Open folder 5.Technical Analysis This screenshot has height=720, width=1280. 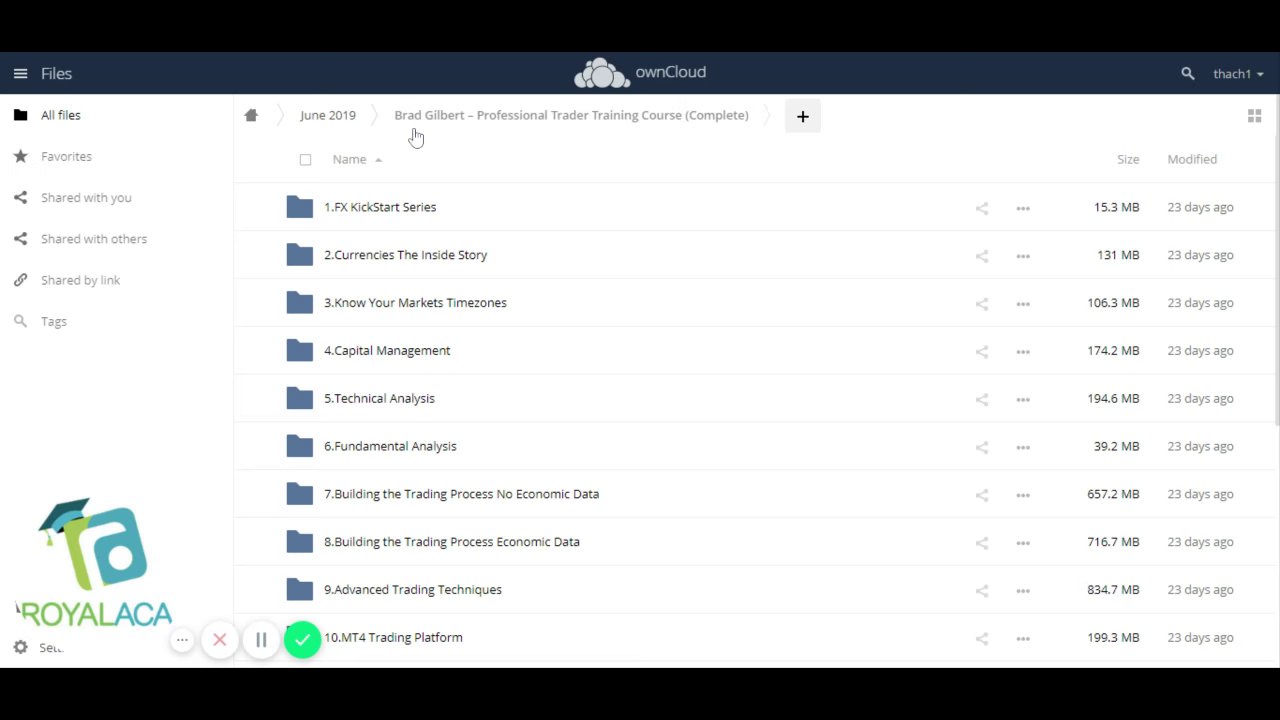(x=379, y=398)
